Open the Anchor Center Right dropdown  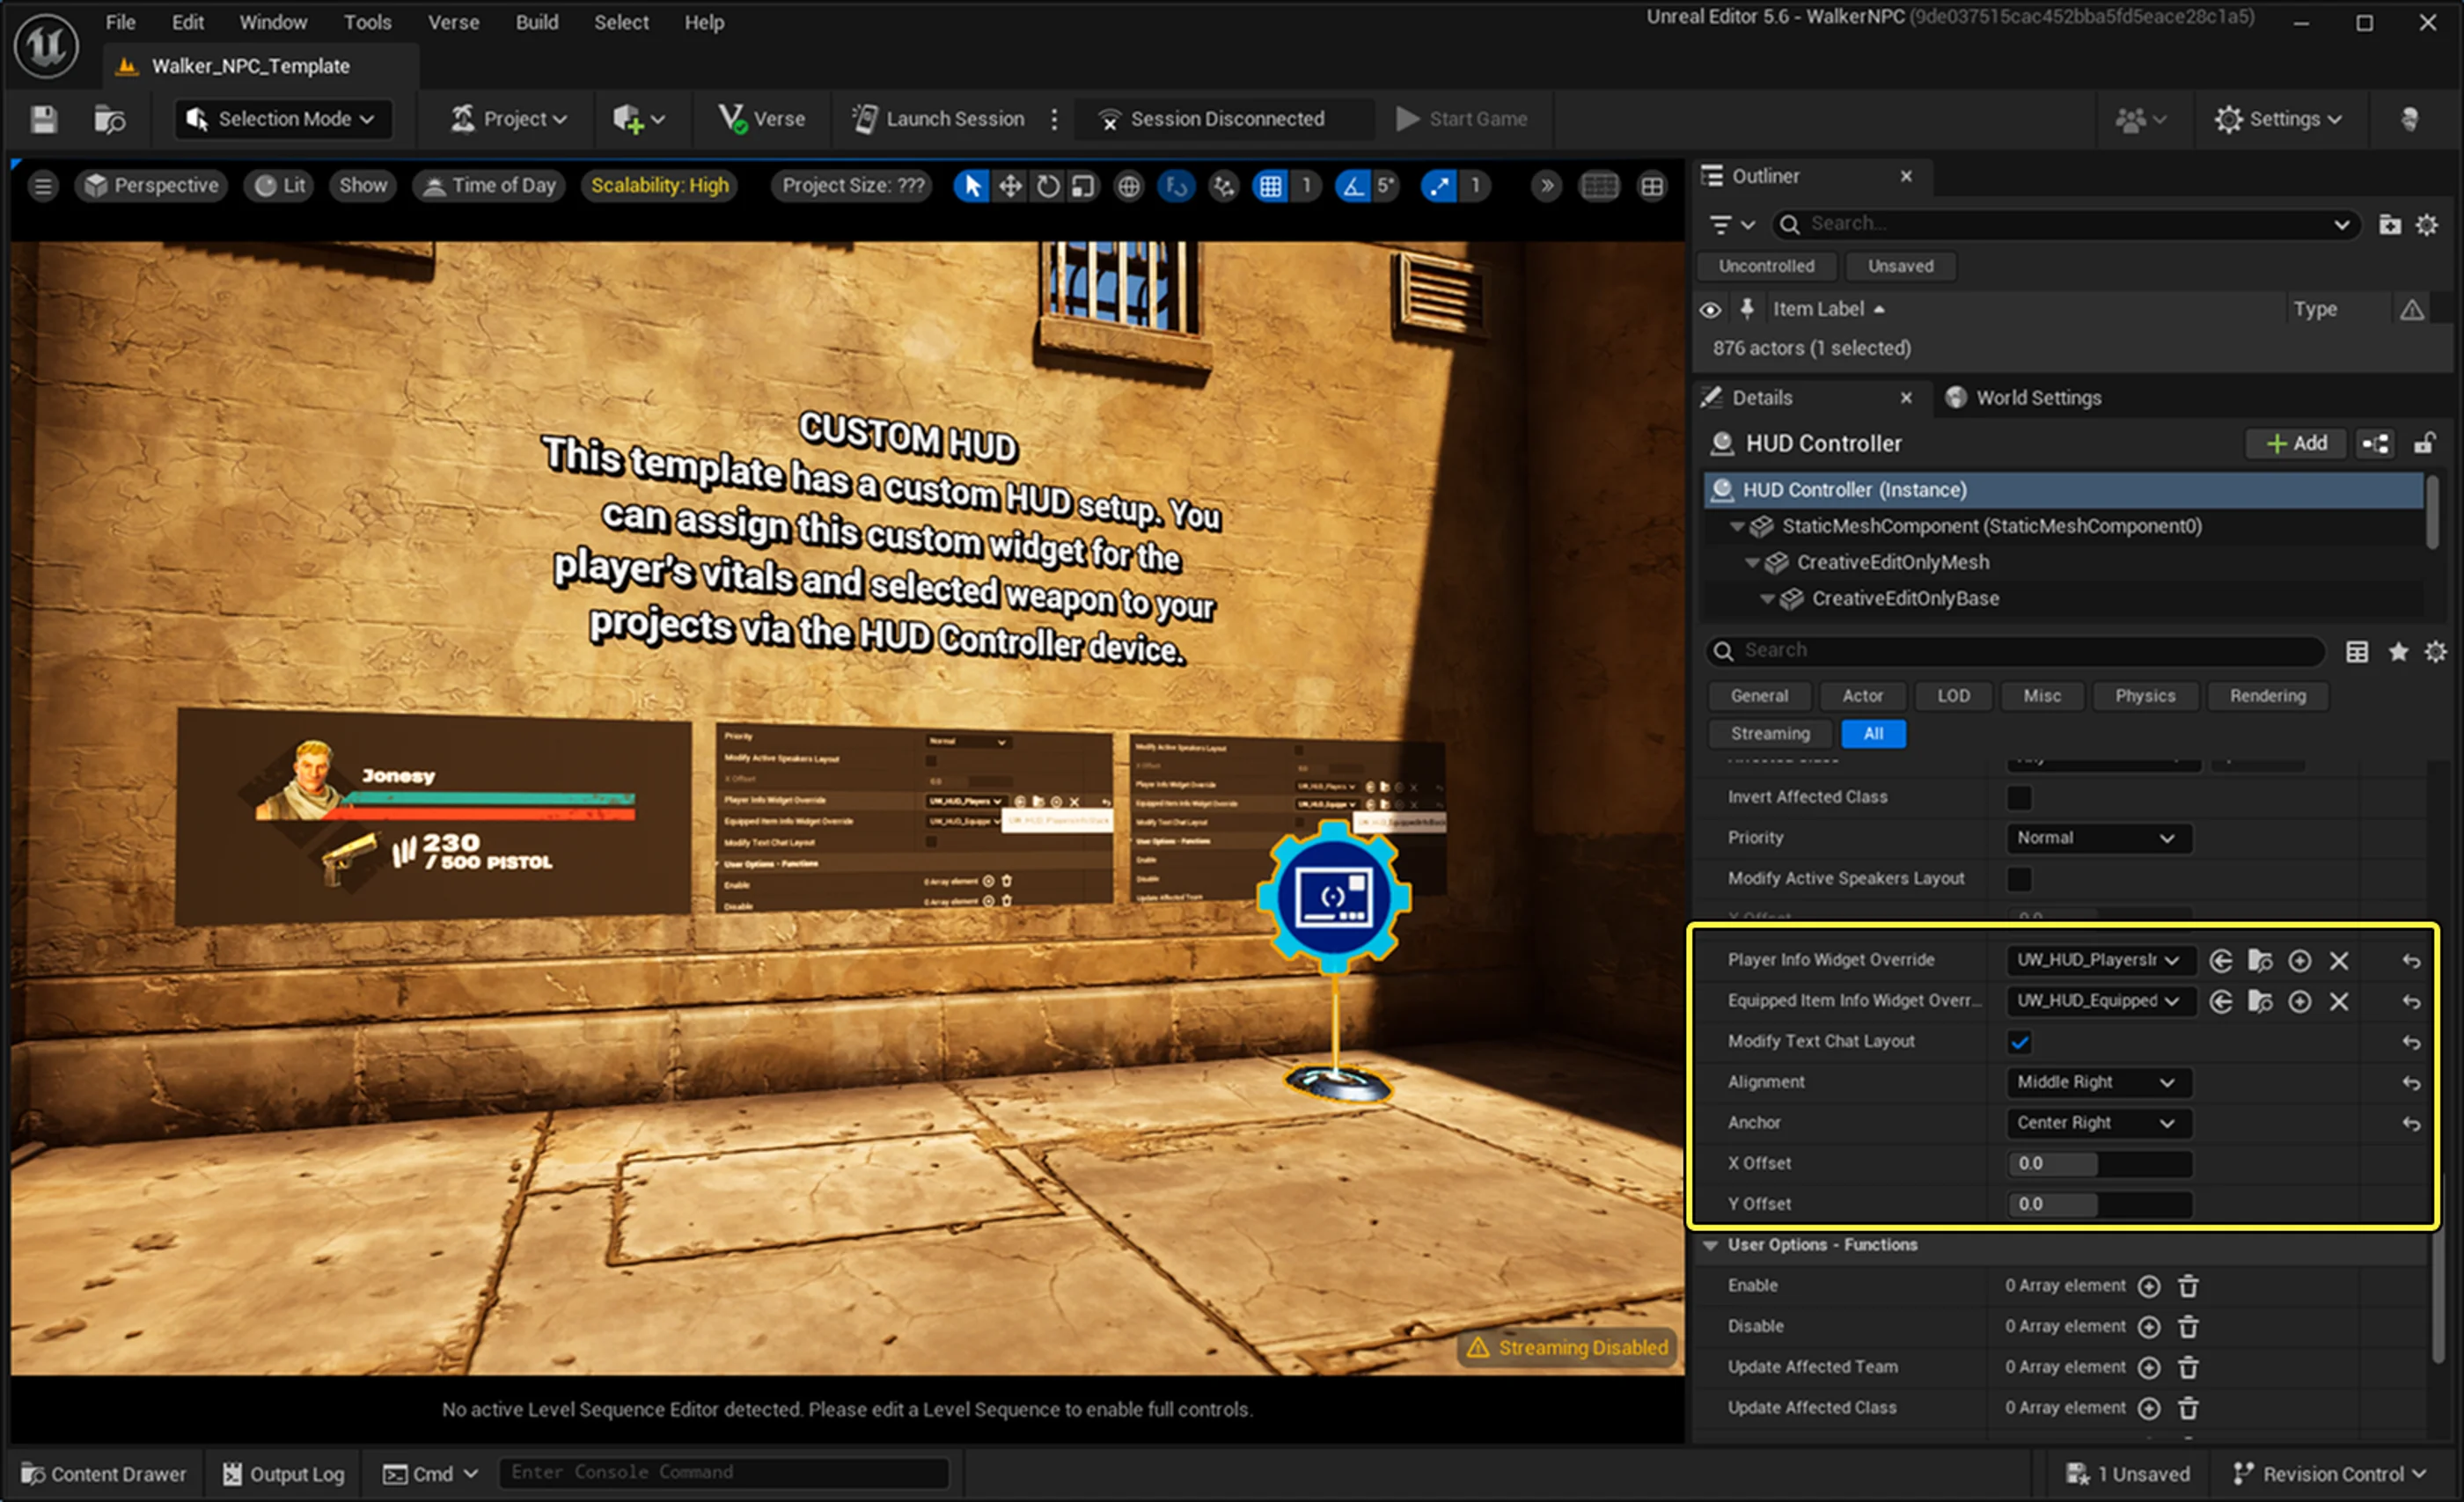click(2098, 1123)
